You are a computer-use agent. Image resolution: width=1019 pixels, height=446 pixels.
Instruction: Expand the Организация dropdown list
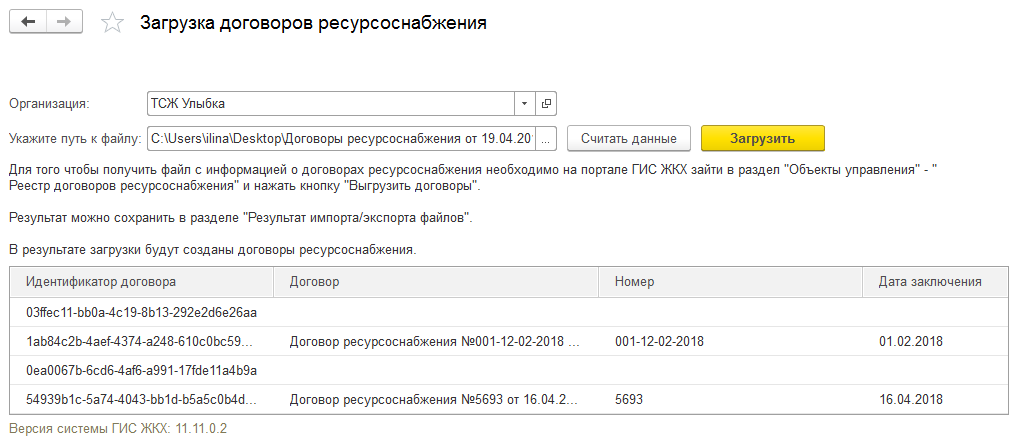524,103
